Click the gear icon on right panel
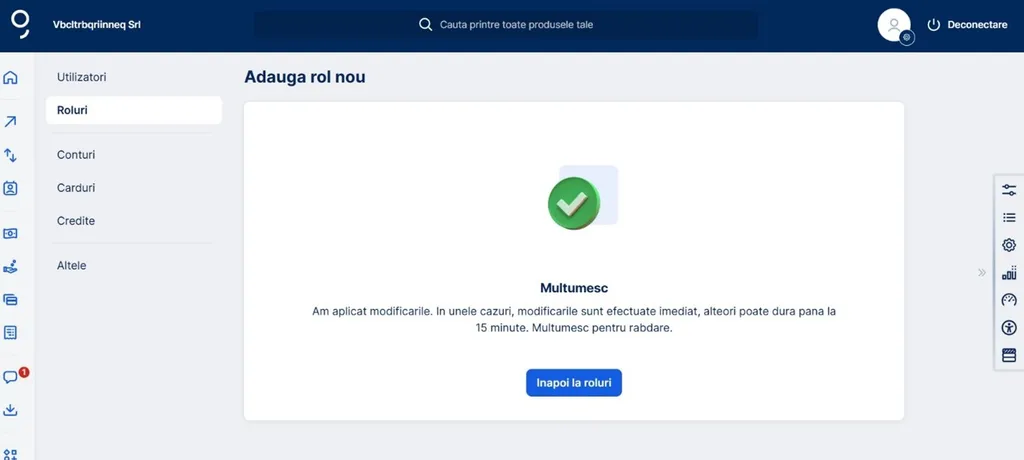The width and height of the screenshot is (1024, 460). pyautogui.click(x=1008, y=245)
